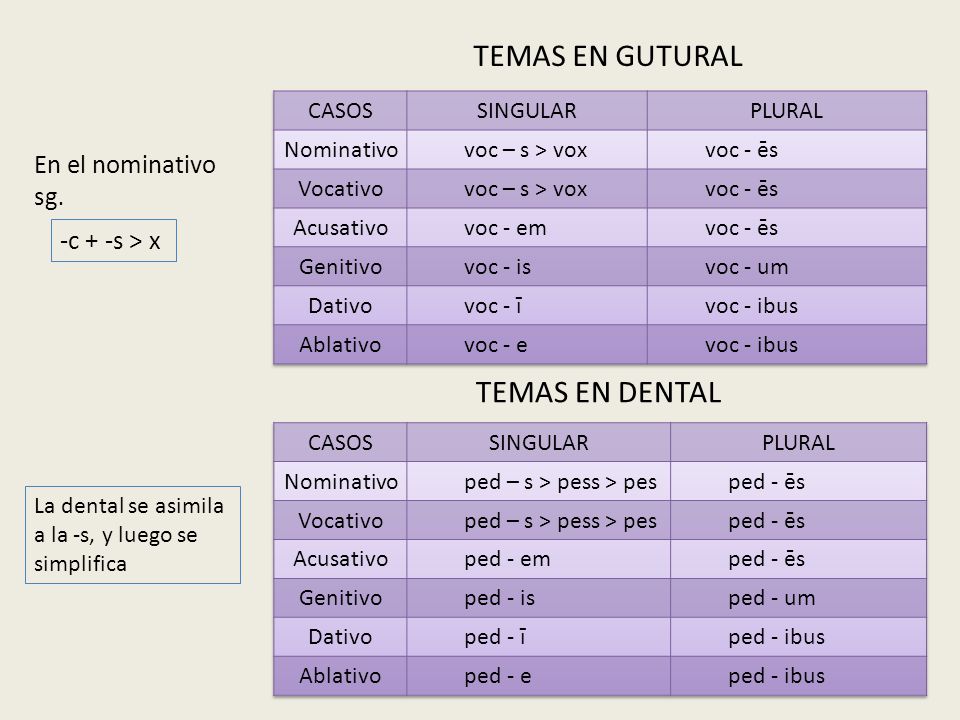Click the Dativo 'voc - ibus' plural cell
This screenshot has width=960, height=720.
(787, 306)
